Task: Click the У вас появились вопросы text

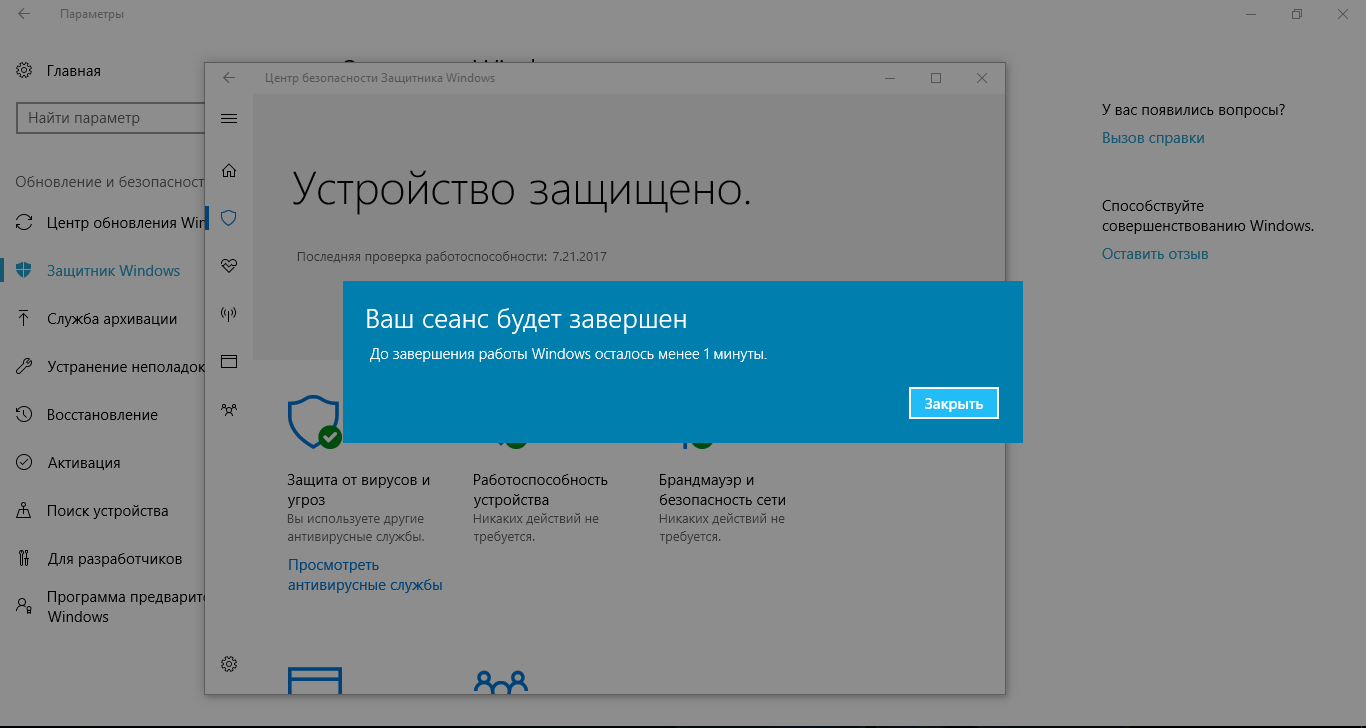Action: point(1194,110)
